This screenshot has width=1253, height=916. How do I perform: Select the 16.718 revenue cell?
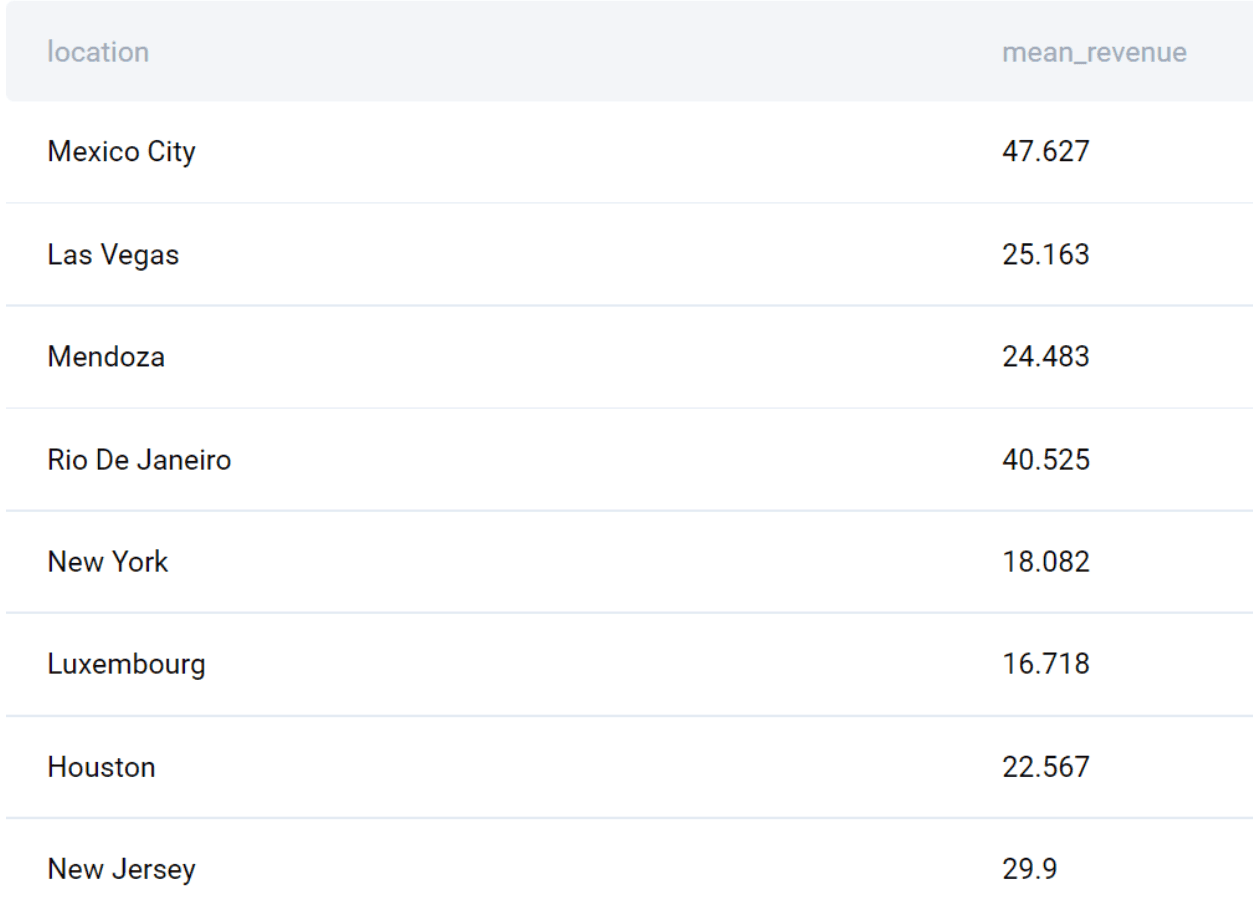pos(1045,664)
